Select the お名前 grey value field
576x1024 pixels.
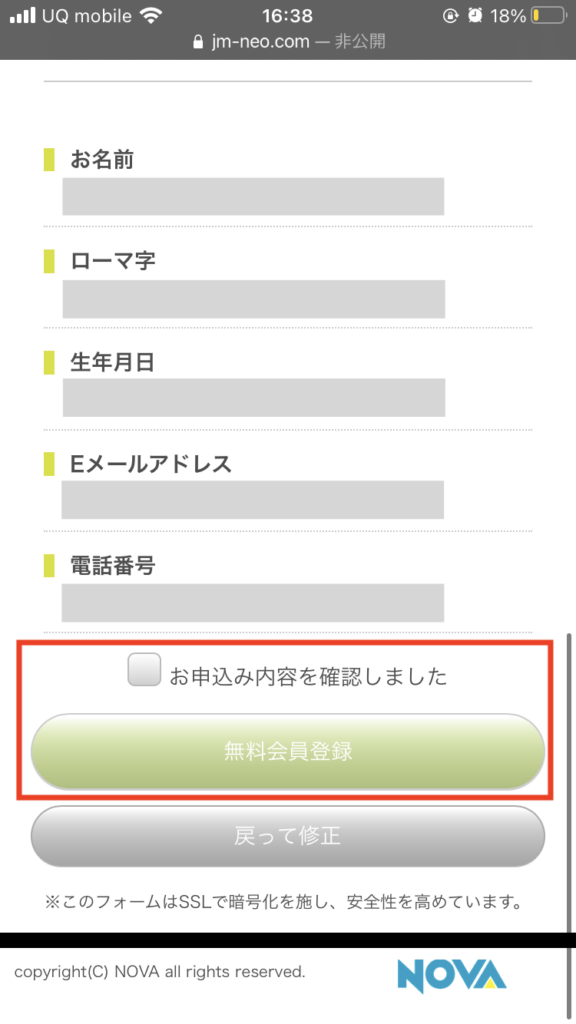pyautogui.click(x=253, y=196)
